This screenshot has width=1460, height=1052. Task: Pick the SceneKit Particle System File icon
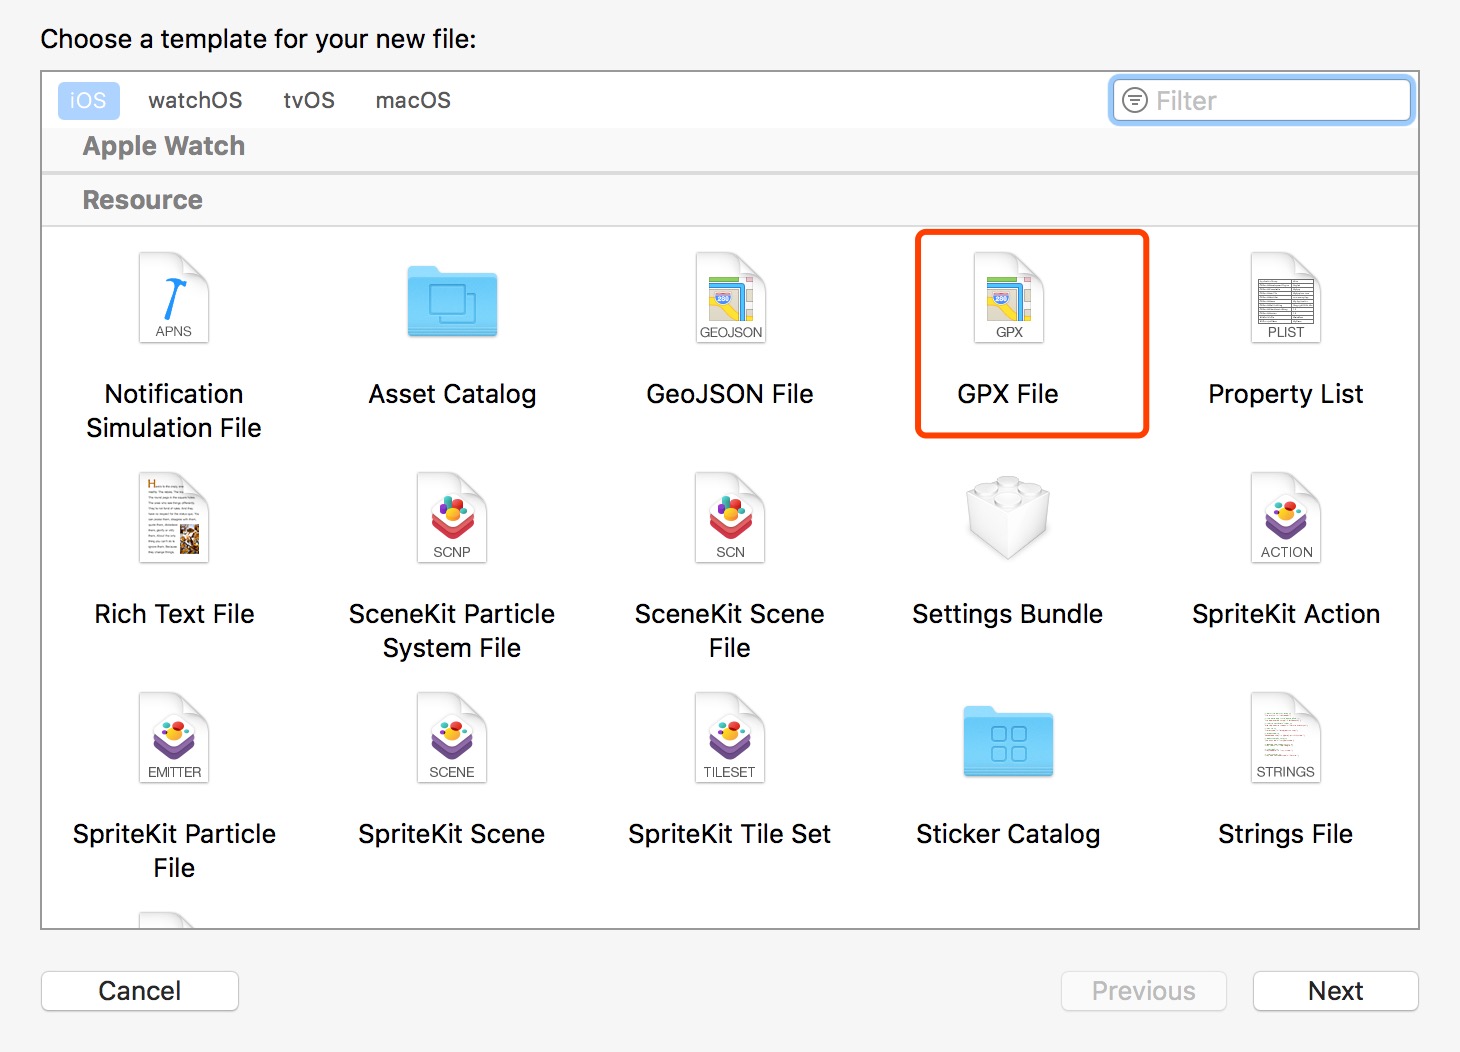452,518
